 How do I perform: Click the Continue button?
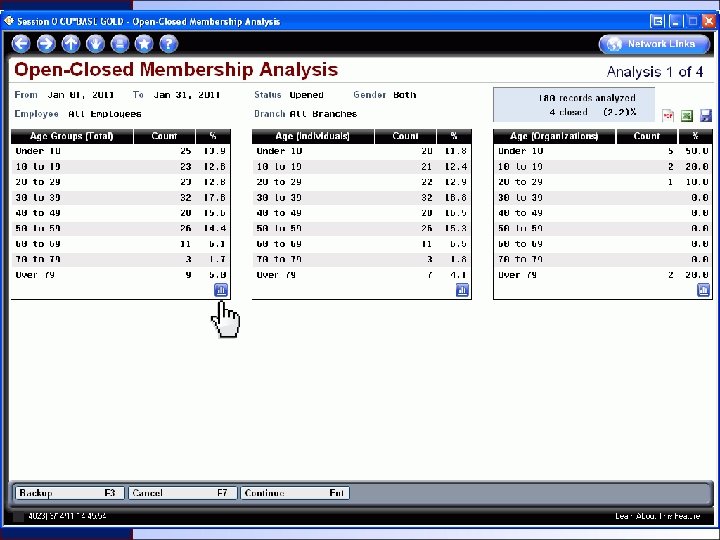[x=295, y=493]
